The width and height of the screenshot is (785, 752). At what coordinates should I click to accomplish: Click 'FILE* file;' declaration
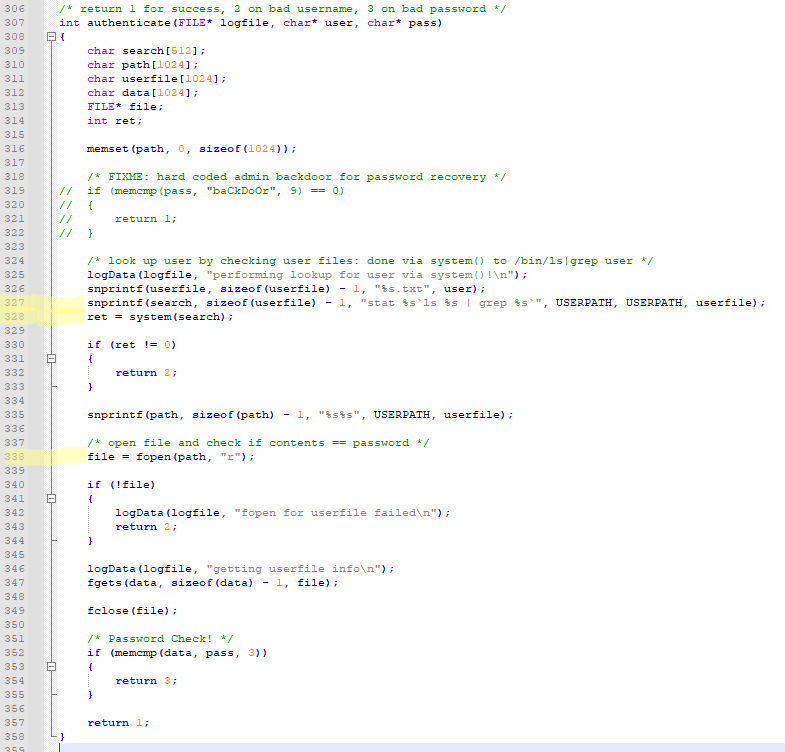(125, 107)
